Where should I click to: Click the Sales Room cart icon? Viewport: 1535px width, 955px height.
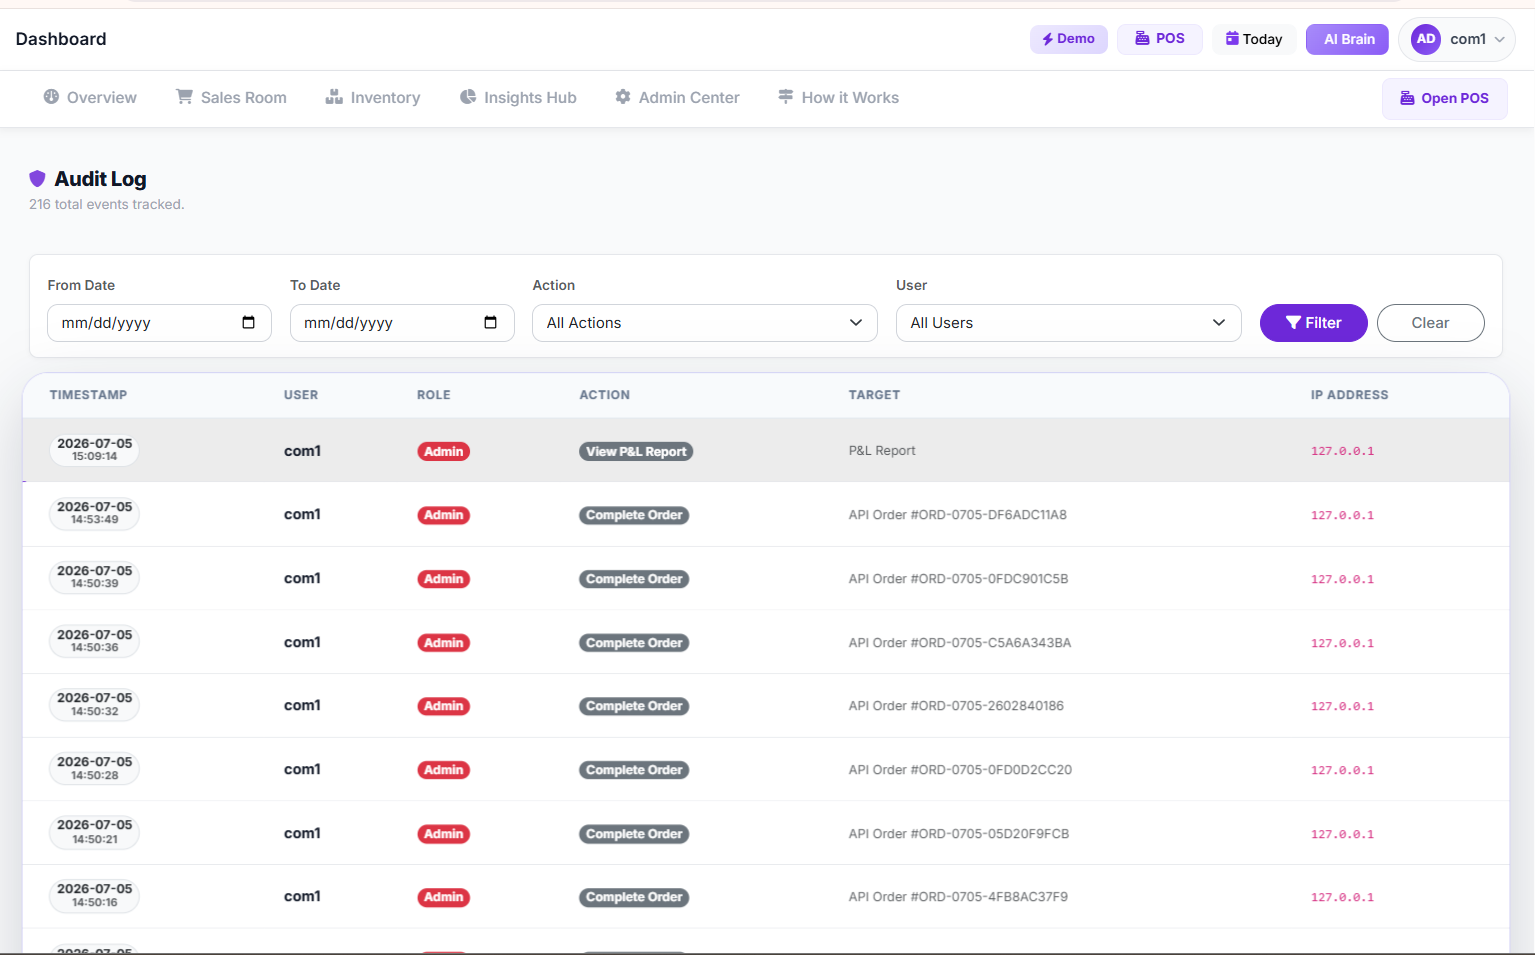coord(184,97)
